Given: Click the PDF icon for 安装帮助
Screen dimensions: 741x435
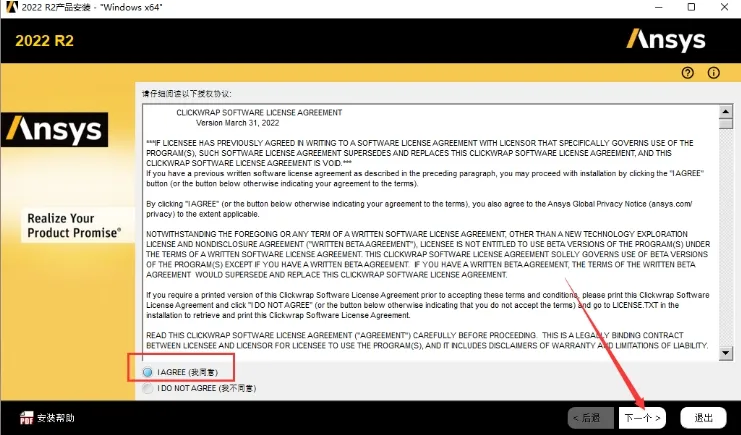Looking at the screenshot, I should (x=26, y=418).
